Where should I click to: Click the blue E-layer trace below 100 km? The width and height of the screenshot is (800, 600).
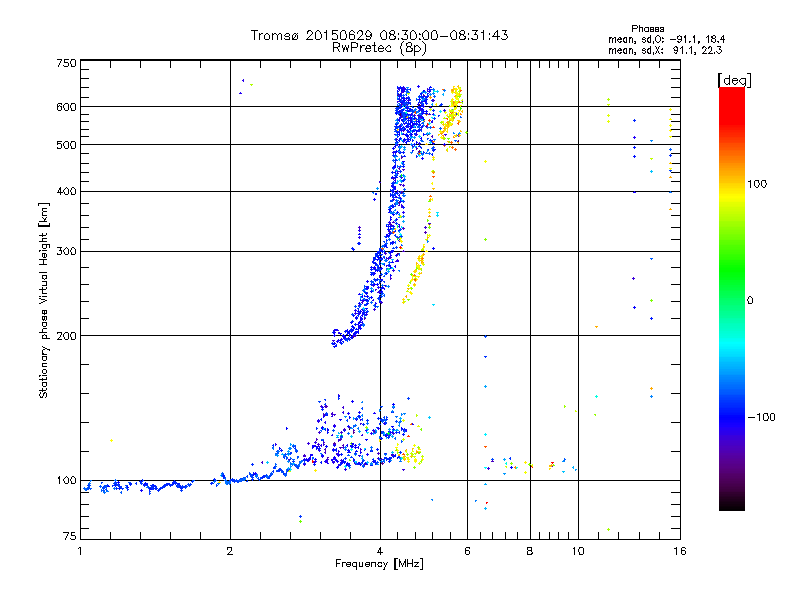[x=138, y=486]
